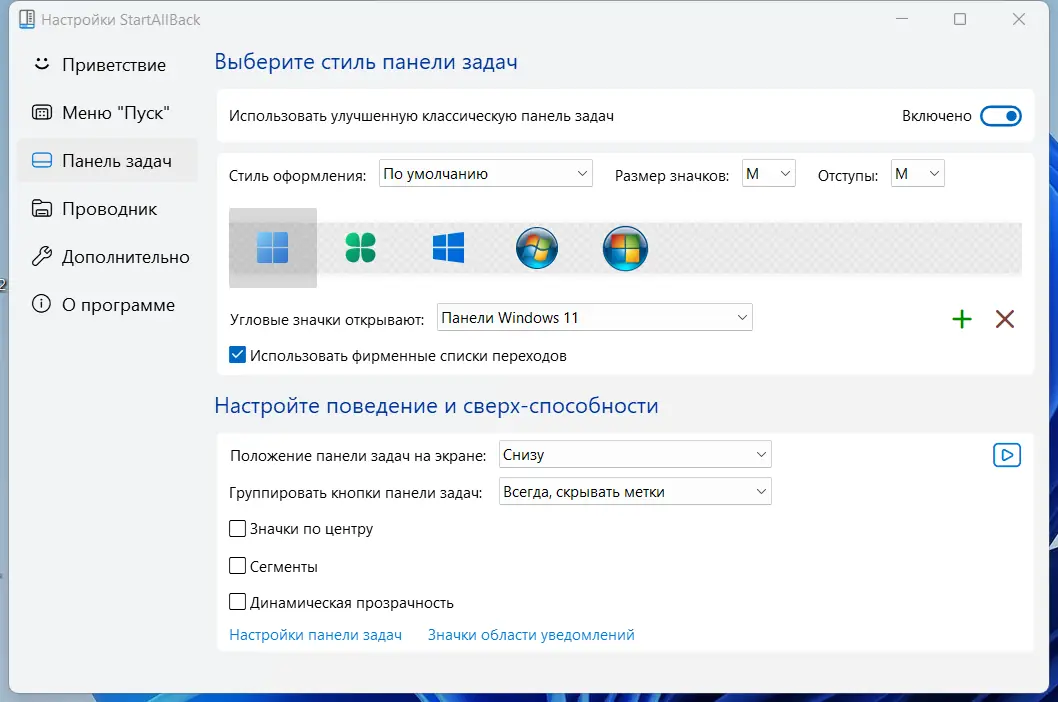Click the Использовать улучшенную классическую панель задач label
Screen dimensions: 1058x702
point(421,116)
